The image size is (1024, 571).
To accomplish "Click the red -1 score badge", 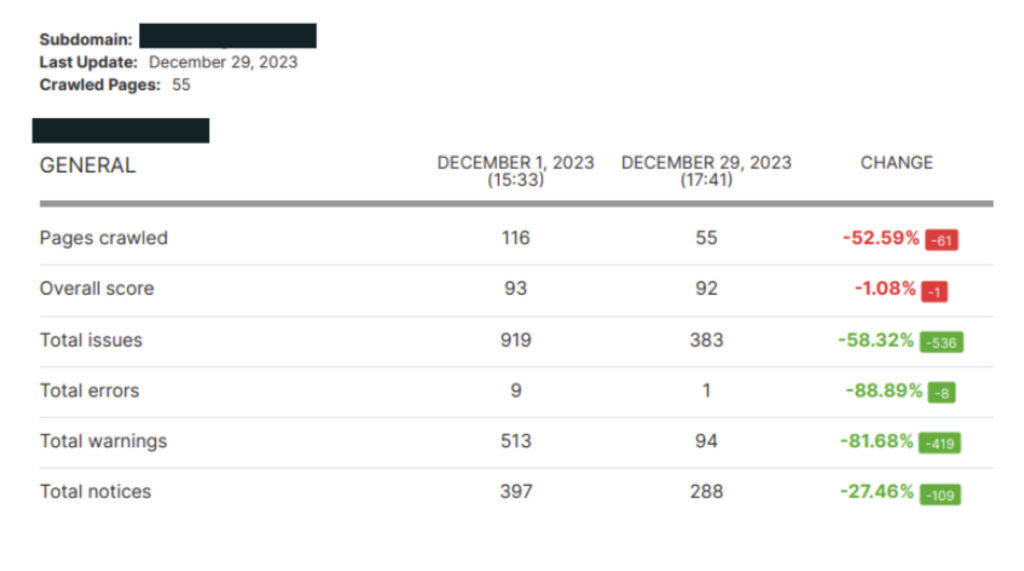I will [936, 291].
